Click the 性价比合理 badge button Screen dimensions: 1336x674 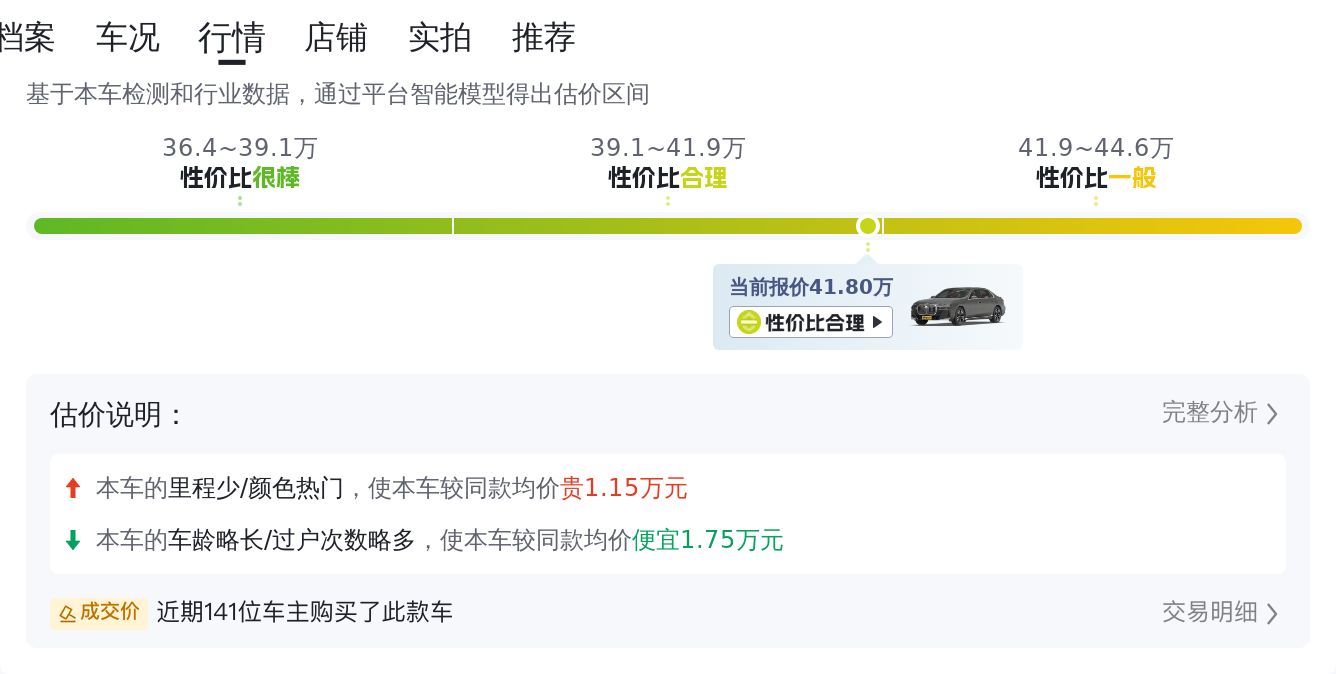(811, 322)
